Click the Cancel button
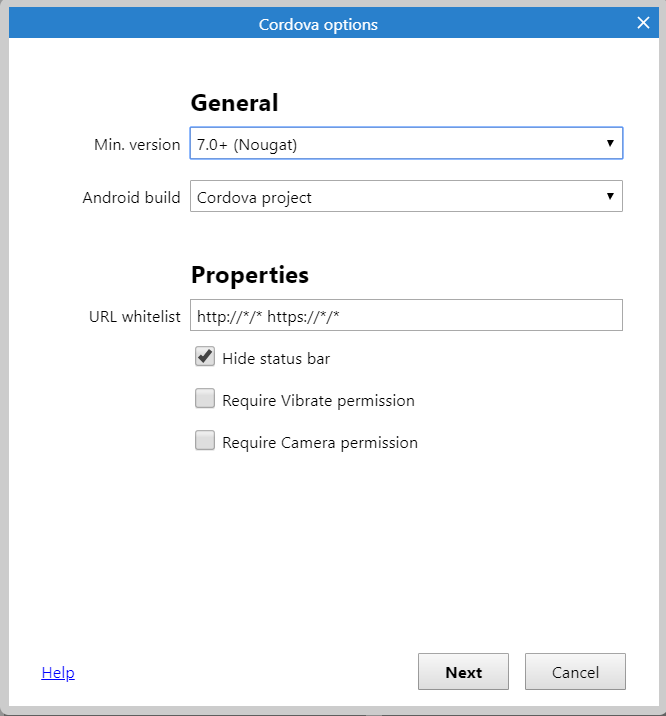 tap(575, 672)
